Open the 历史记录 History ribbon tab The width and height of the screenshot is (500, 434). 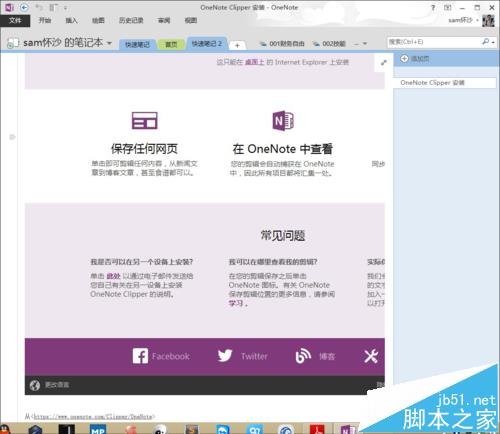tap(131, 20)
